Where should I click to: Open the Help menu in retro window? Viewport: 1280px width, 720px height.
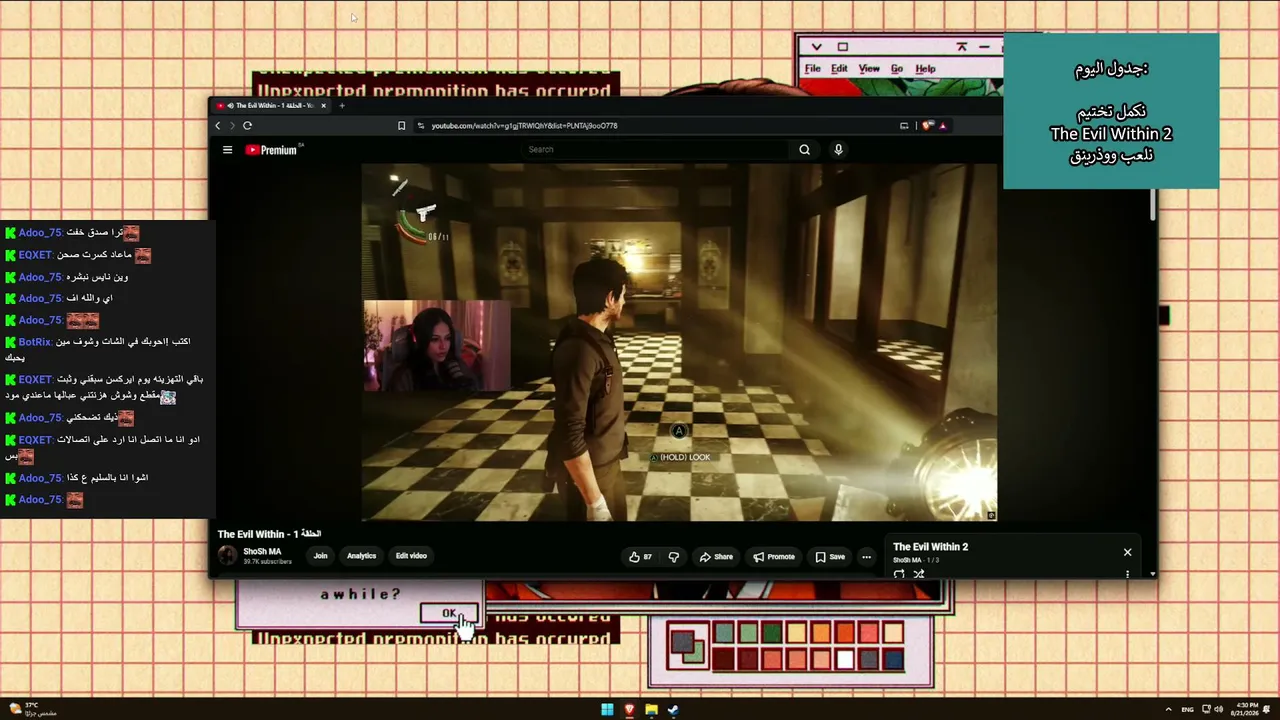coord(925,69)
